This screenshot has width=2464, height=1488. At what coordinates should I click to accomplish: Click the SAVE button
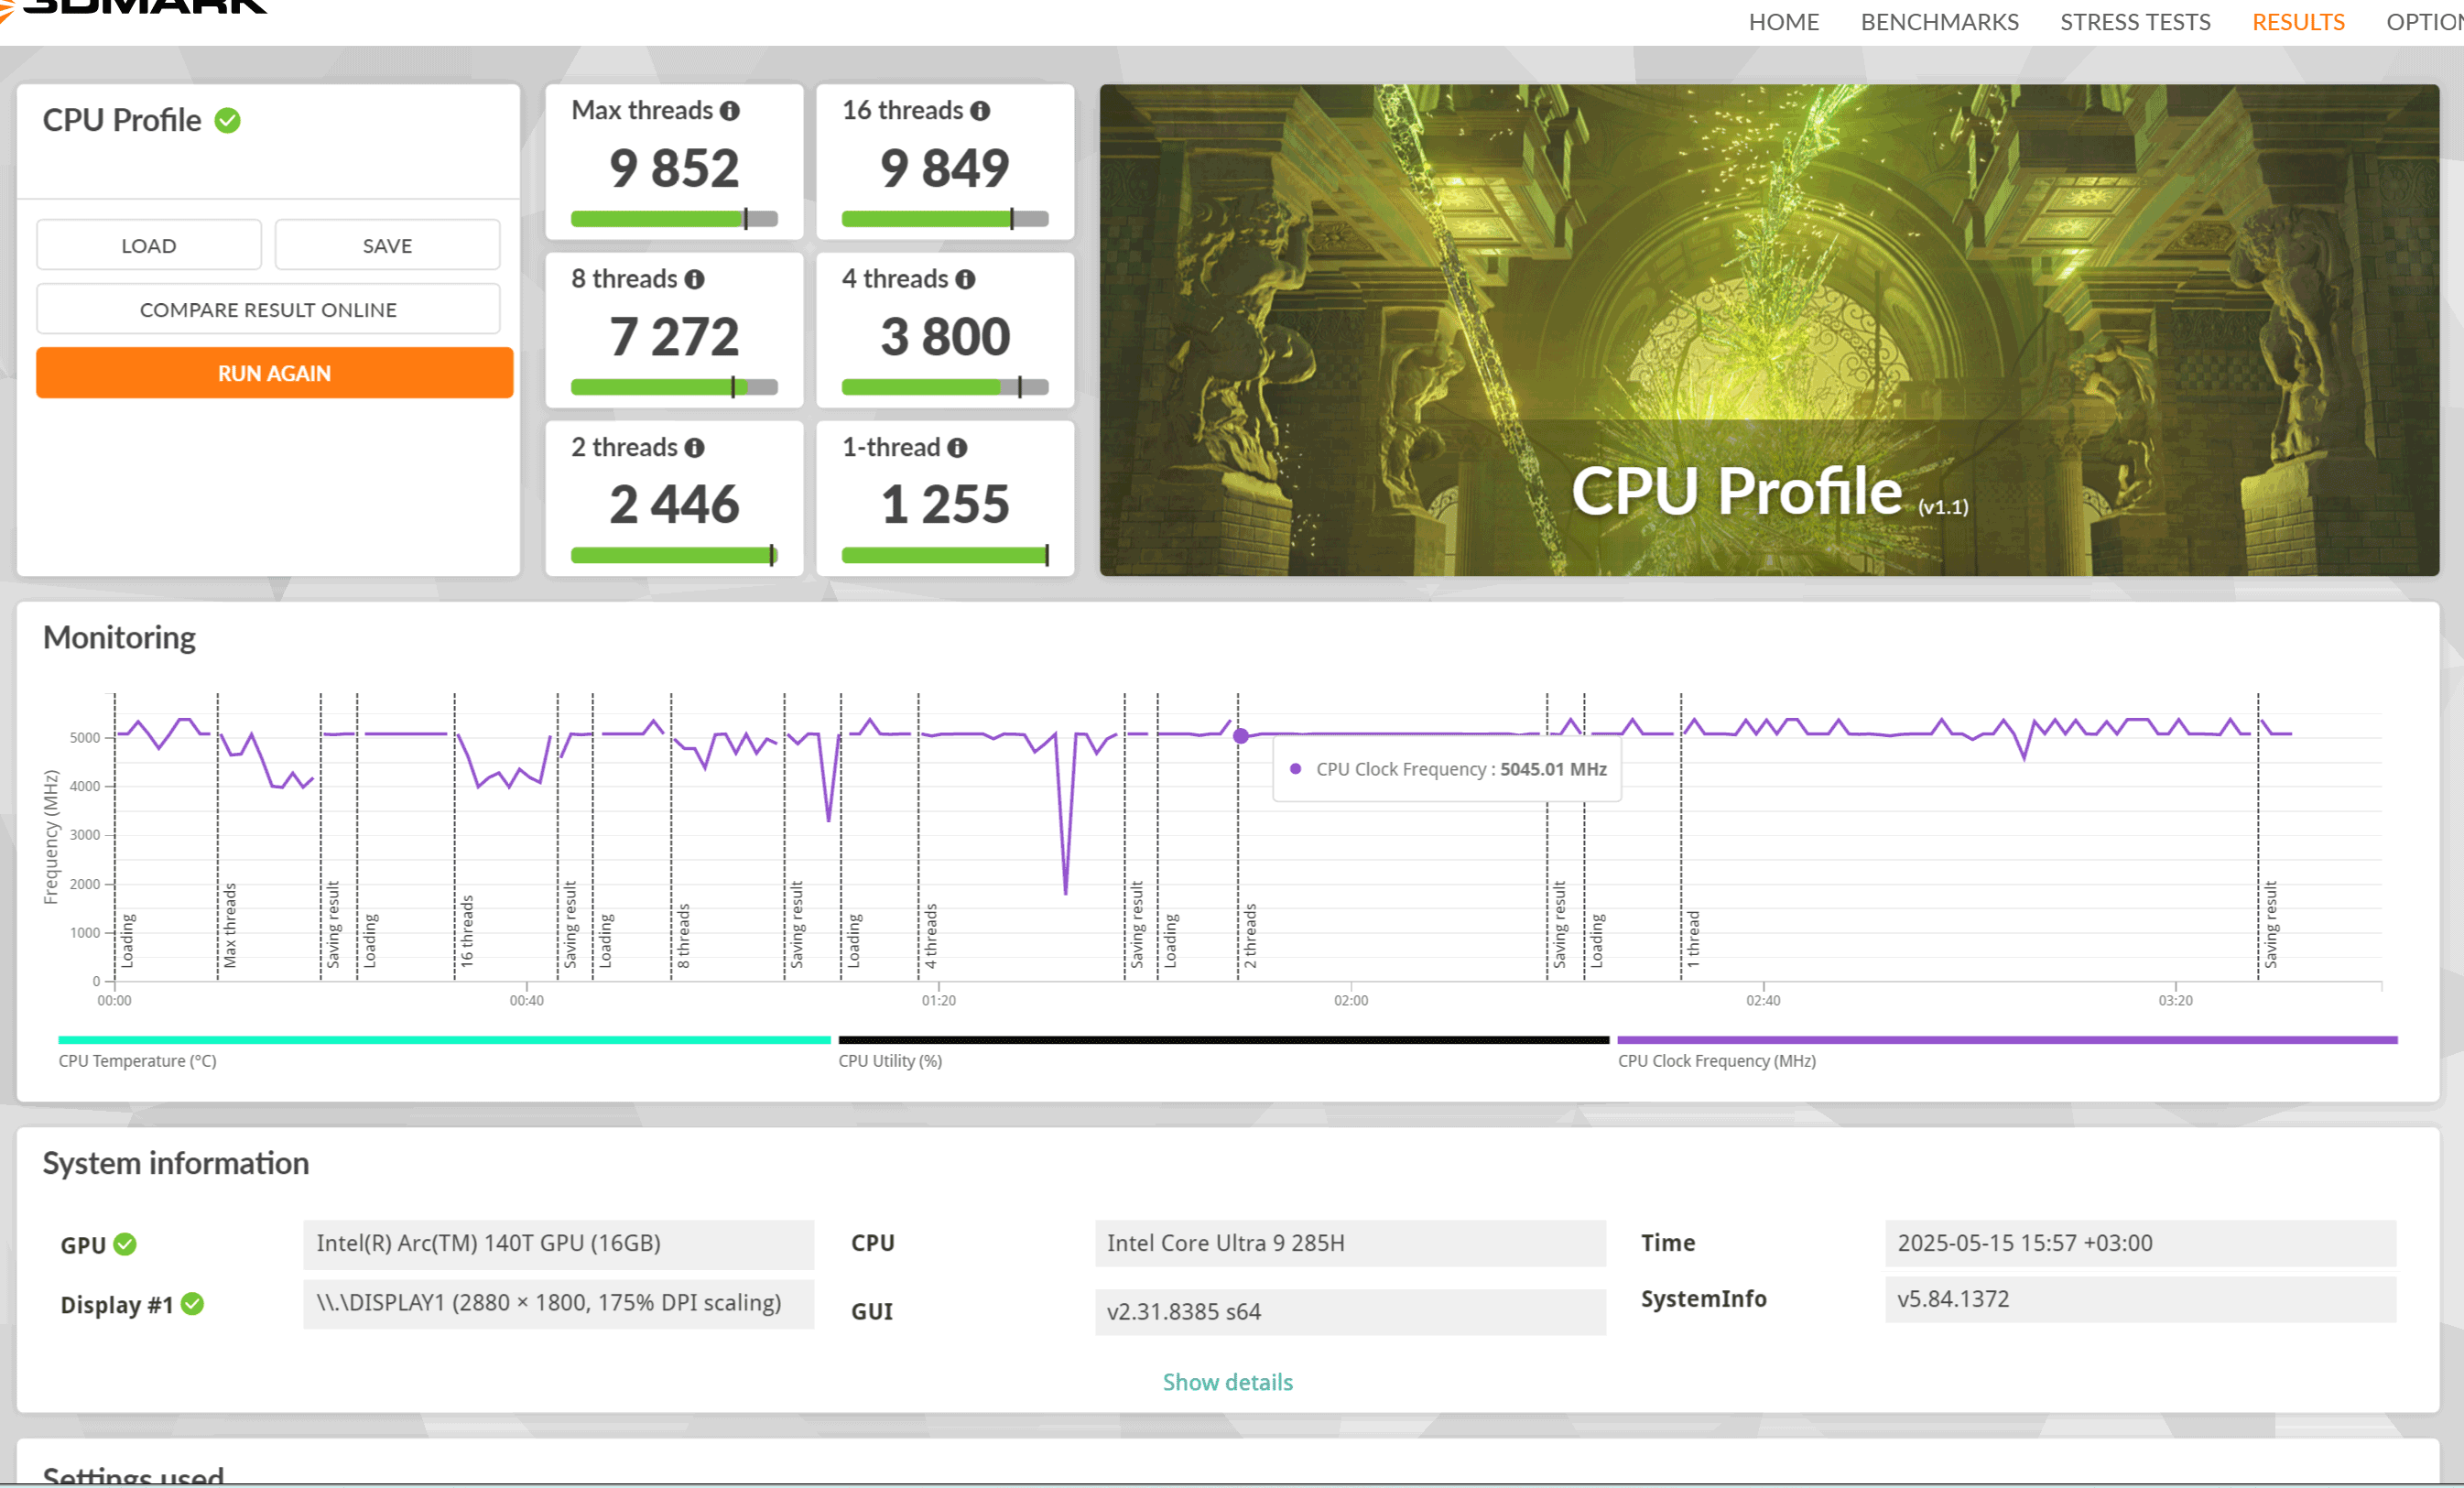click(387, 245)
